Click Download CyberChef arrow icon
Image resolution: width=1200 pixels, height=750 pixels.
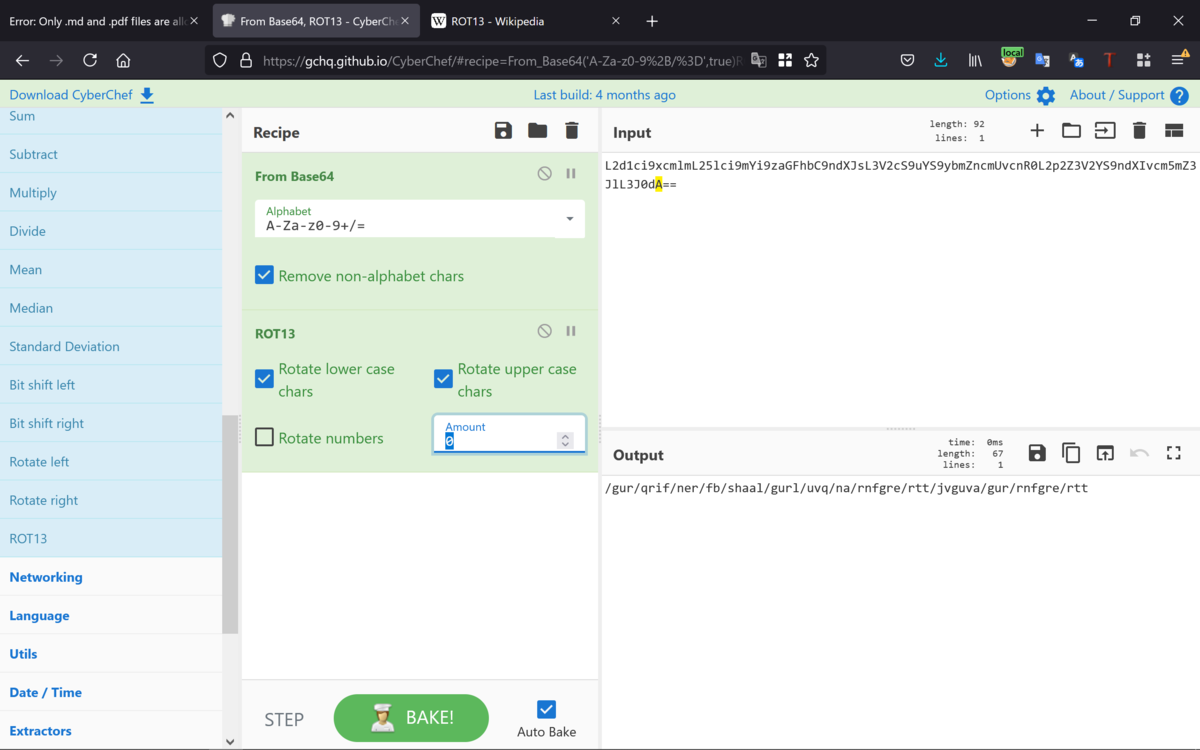[147, 95]
